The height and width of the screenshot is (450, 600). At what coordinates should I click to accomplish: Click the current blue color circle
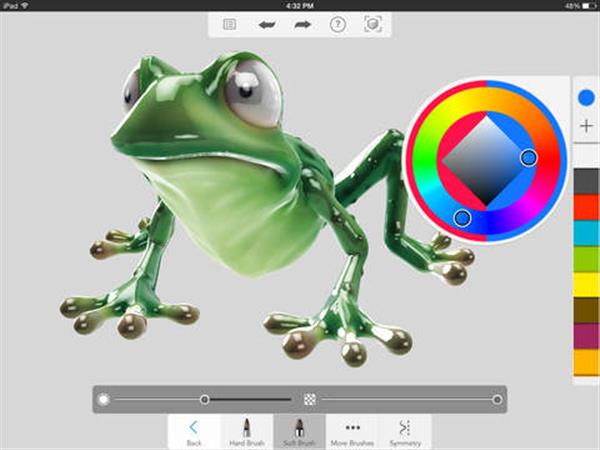tap(586, 98)
